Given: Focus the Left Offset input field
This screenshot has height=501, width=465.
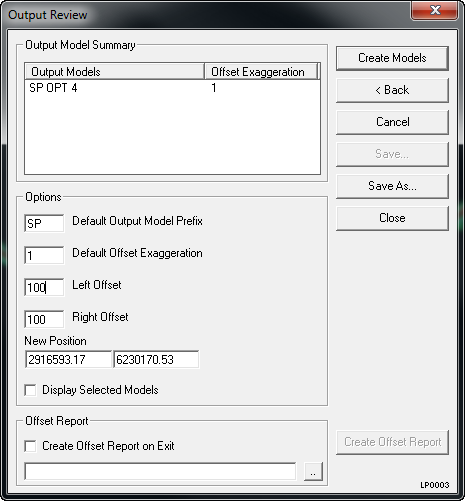Looking at the screenshot, I should tap(44, 287).
